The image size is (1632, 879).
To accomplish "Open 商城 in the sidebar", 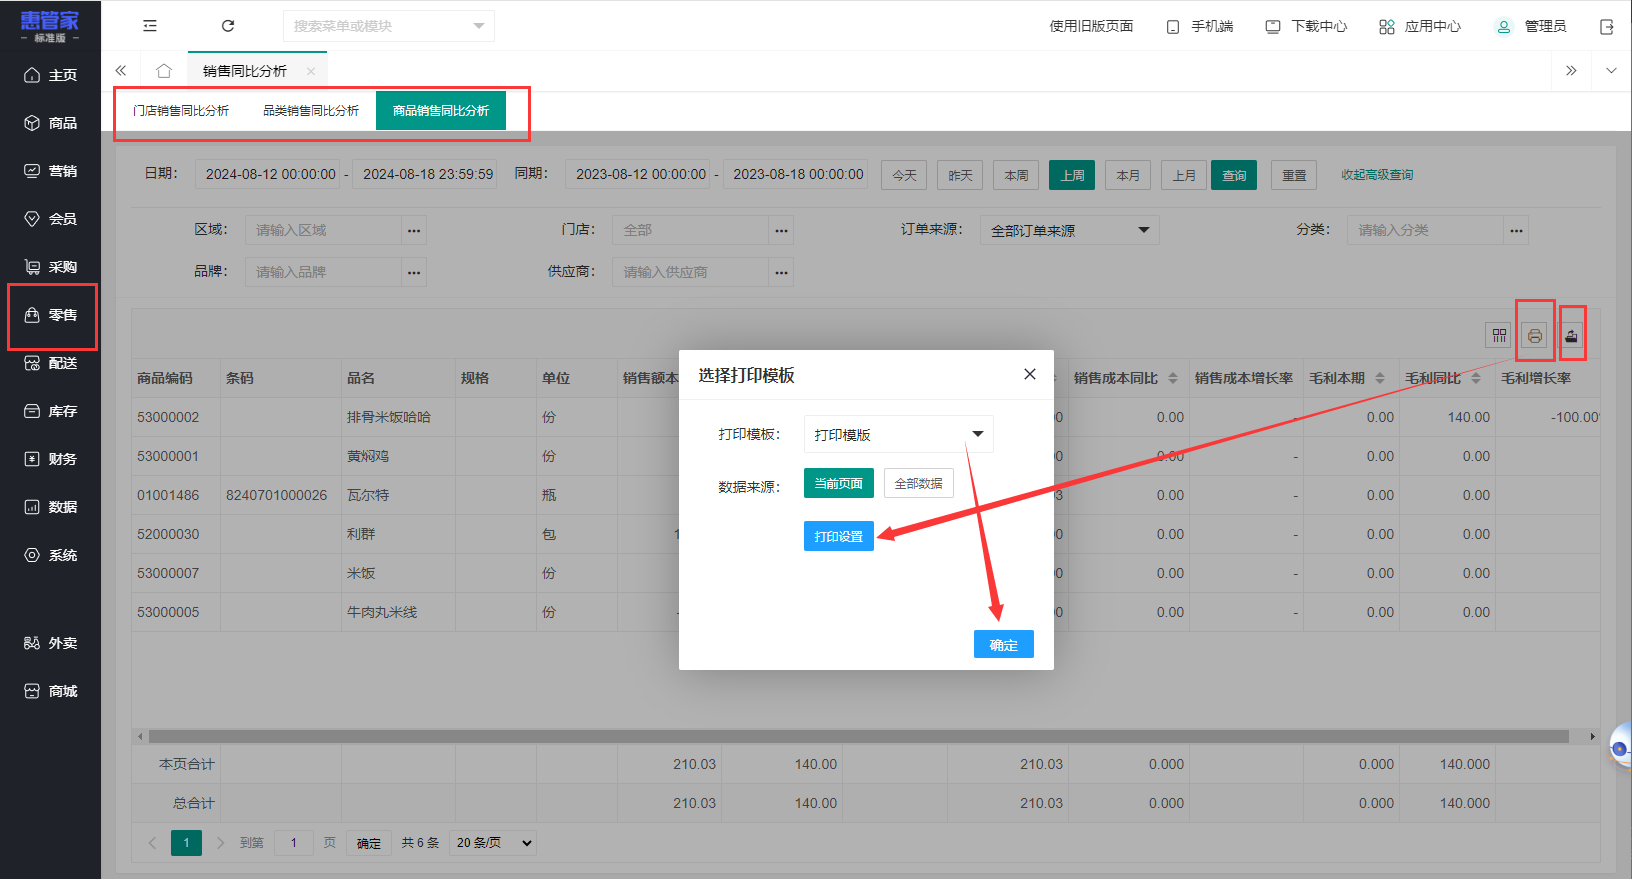I will (x=50, y=691).
